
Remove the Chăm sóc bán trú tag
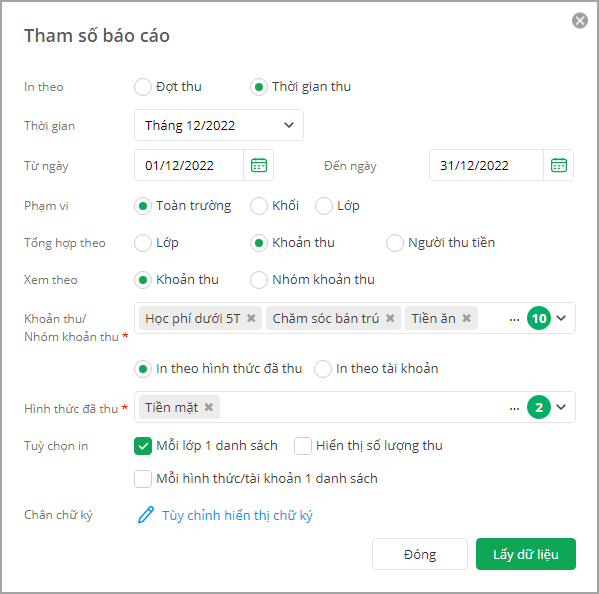coord(390,318)
